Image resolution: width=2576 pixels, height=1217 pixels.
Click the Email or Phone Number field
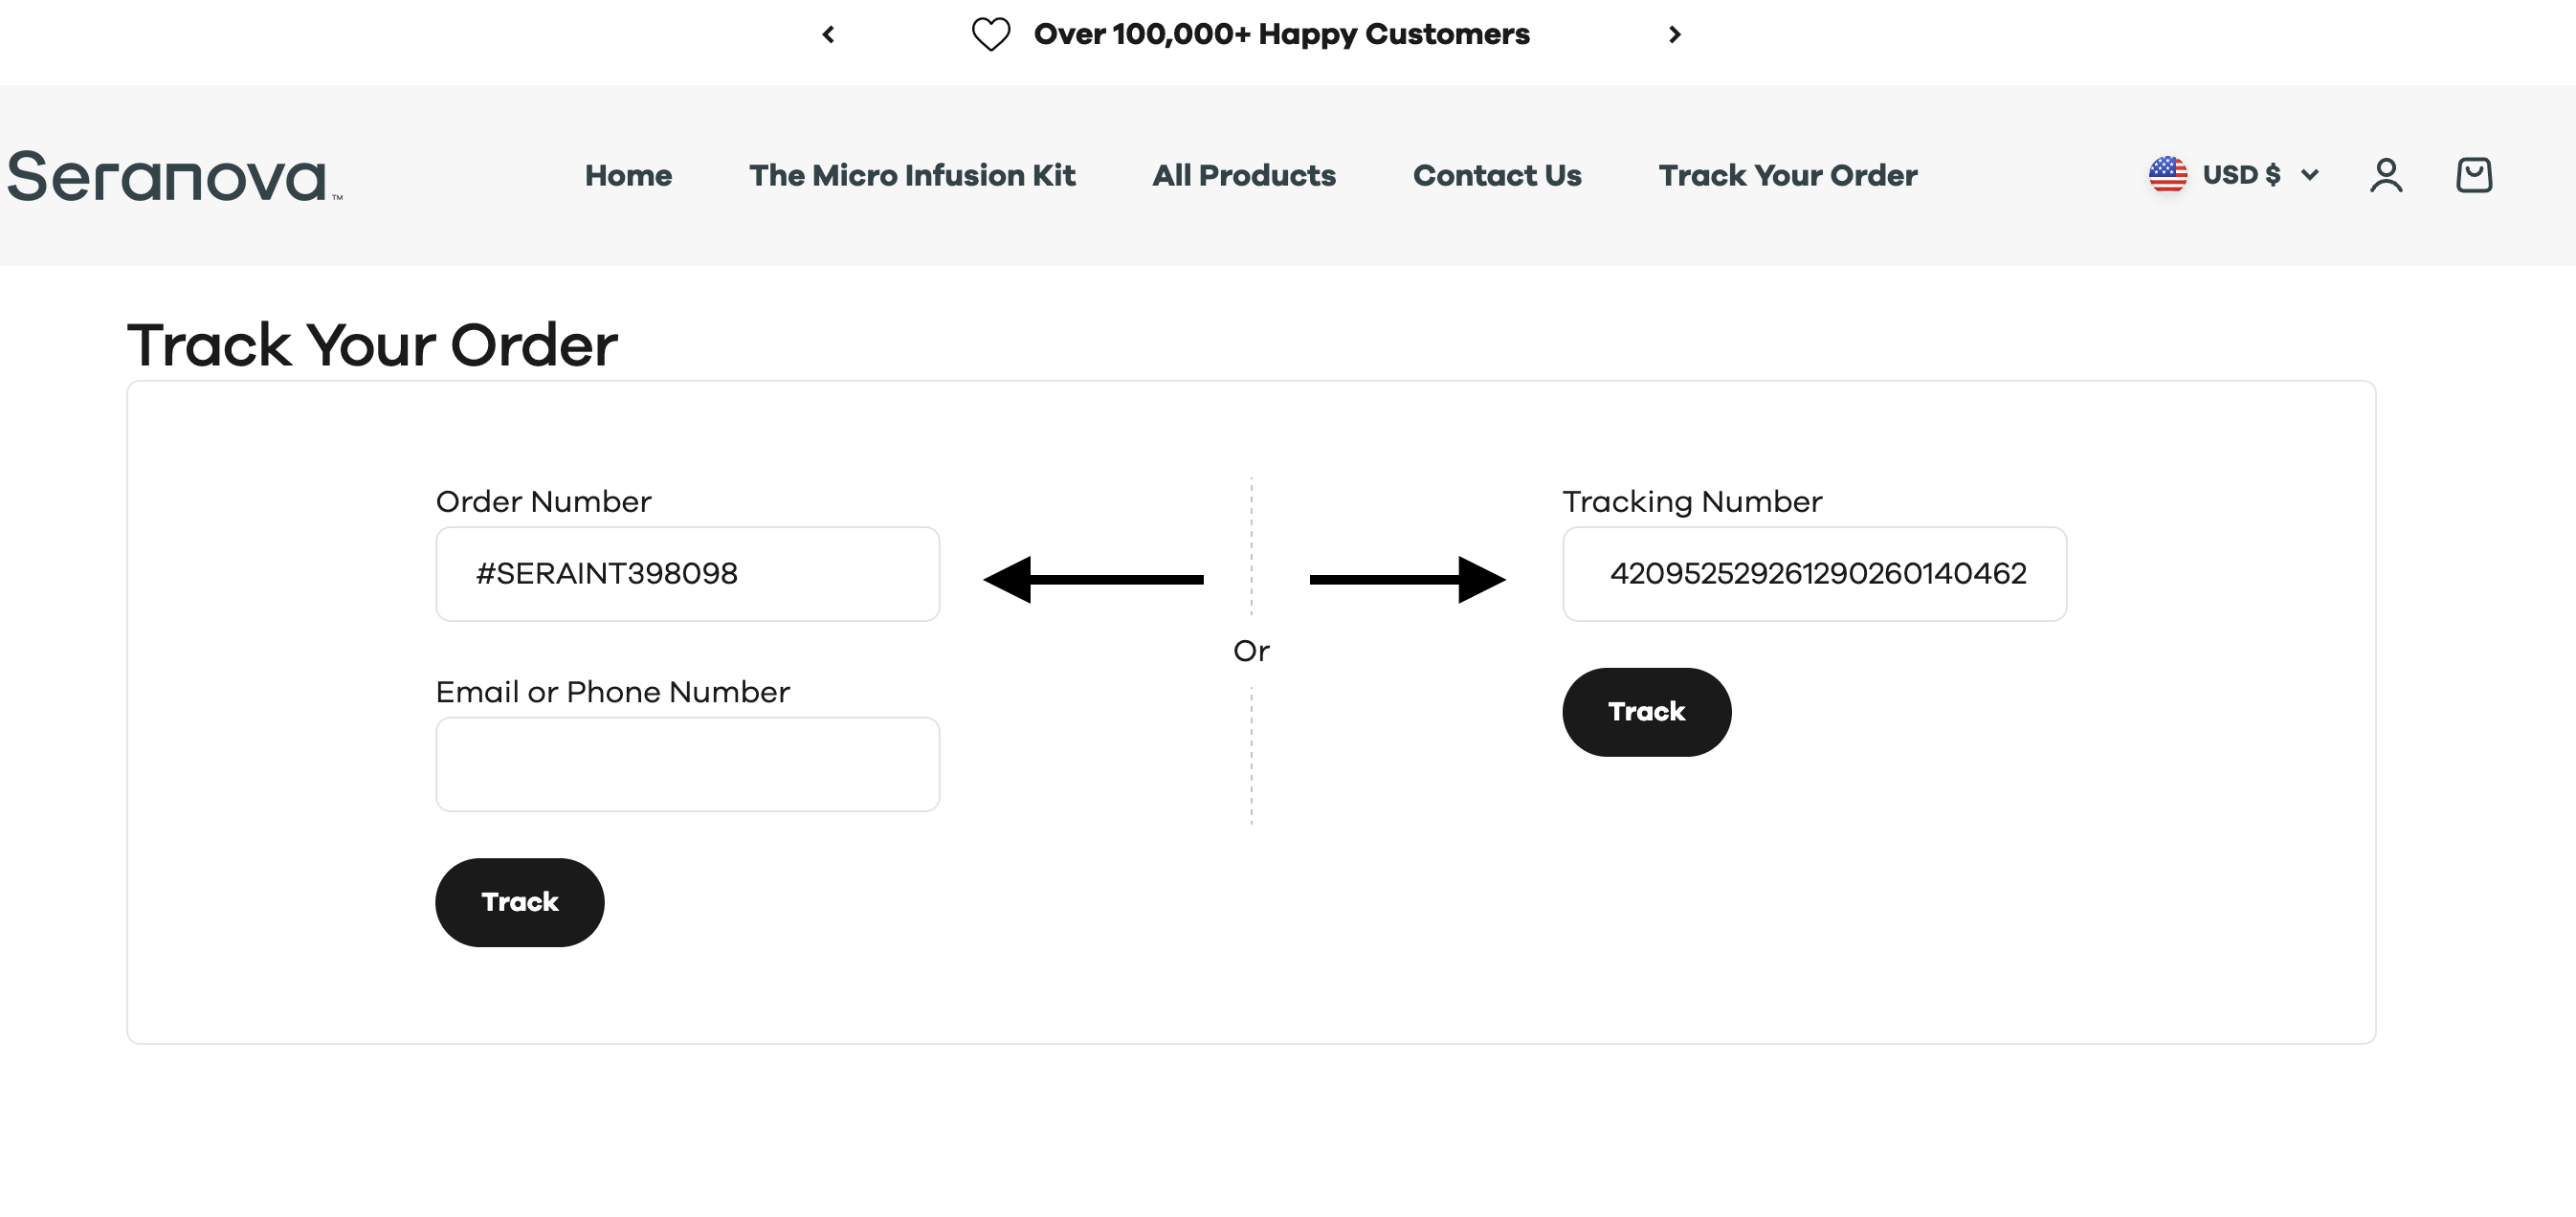687,764
